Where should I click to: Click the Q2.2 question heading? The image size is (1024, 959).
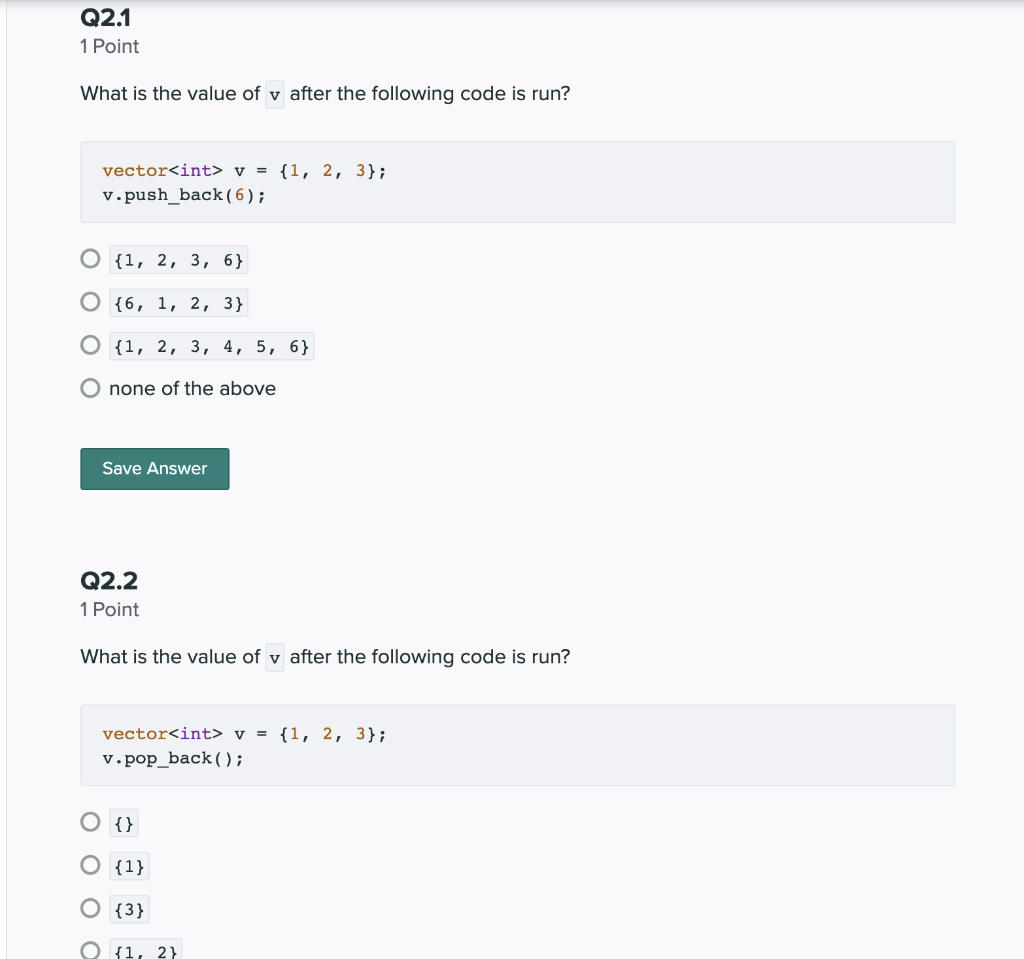(109, 581)
